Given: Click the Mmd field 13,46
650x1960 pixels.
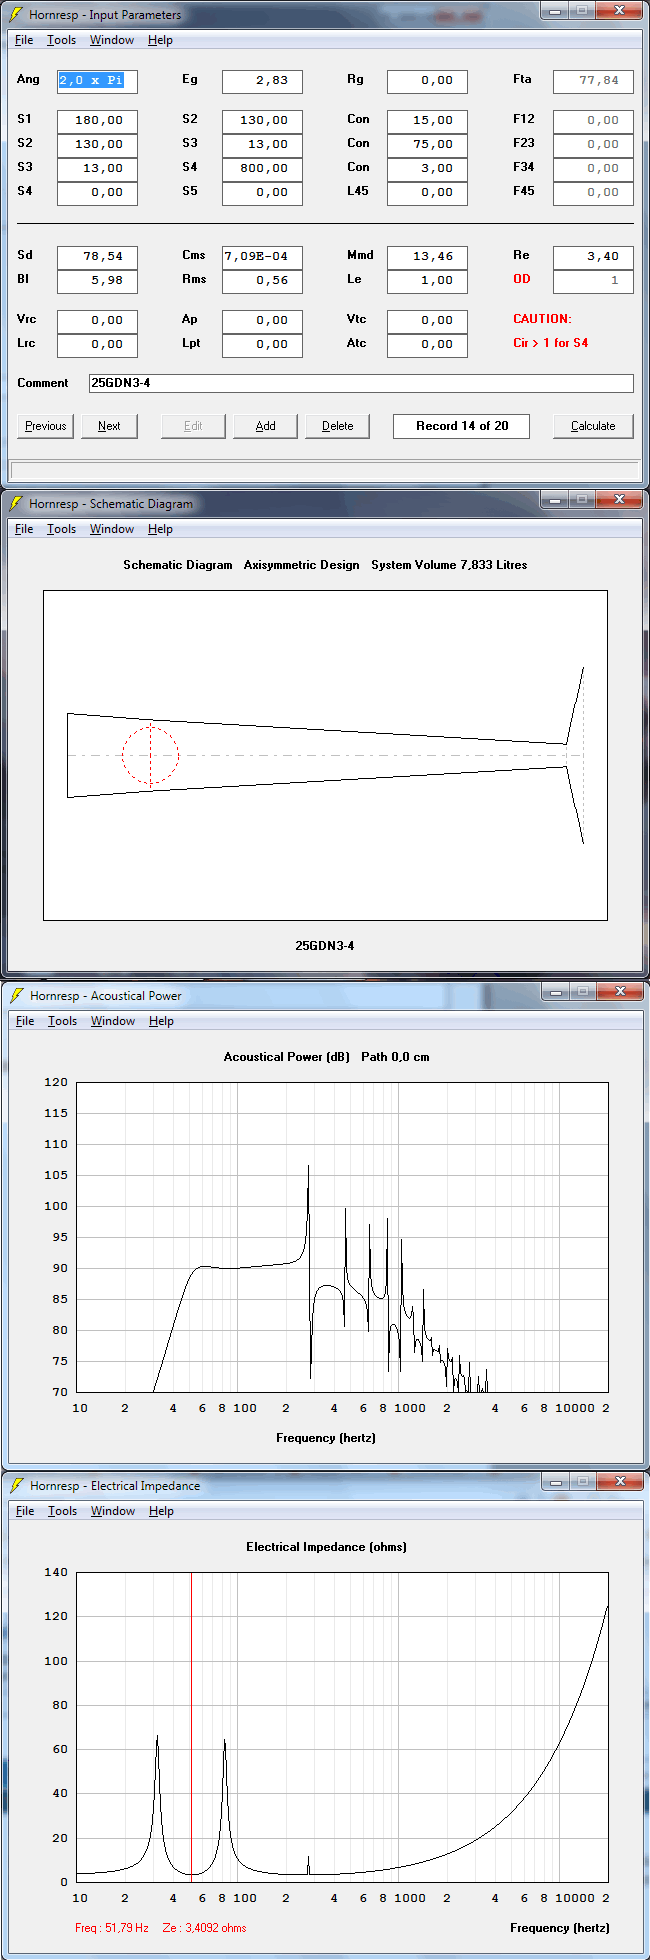Looking at the screenshot, I should coord(427,257).
